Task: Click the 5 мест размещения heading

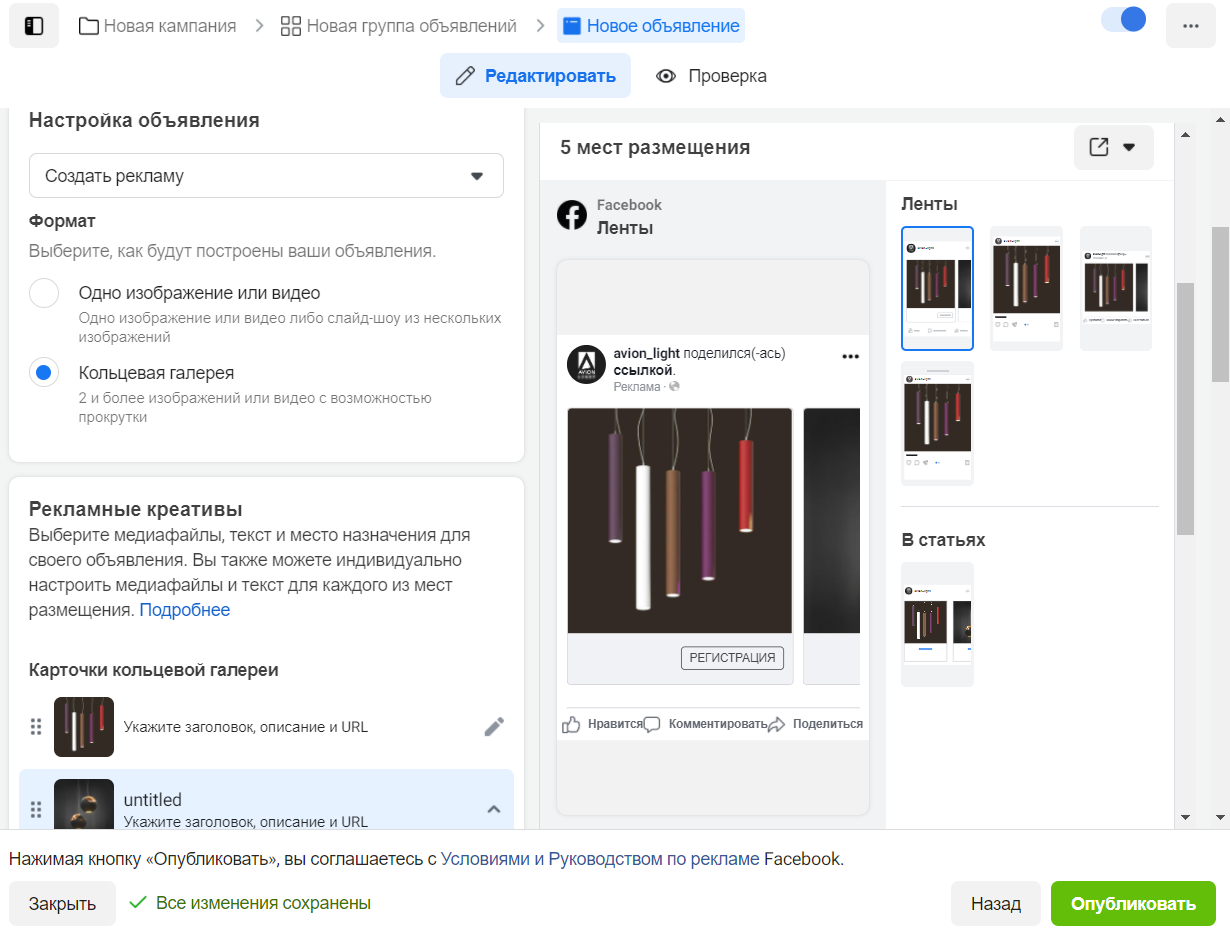Action: click(x=655, y=148)
